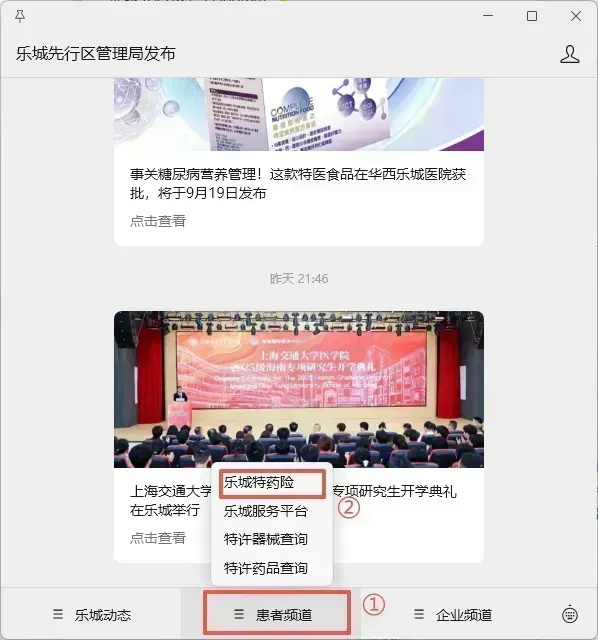
Task: Choose 特许器械查询 in the menu
Action: point(266,539)
